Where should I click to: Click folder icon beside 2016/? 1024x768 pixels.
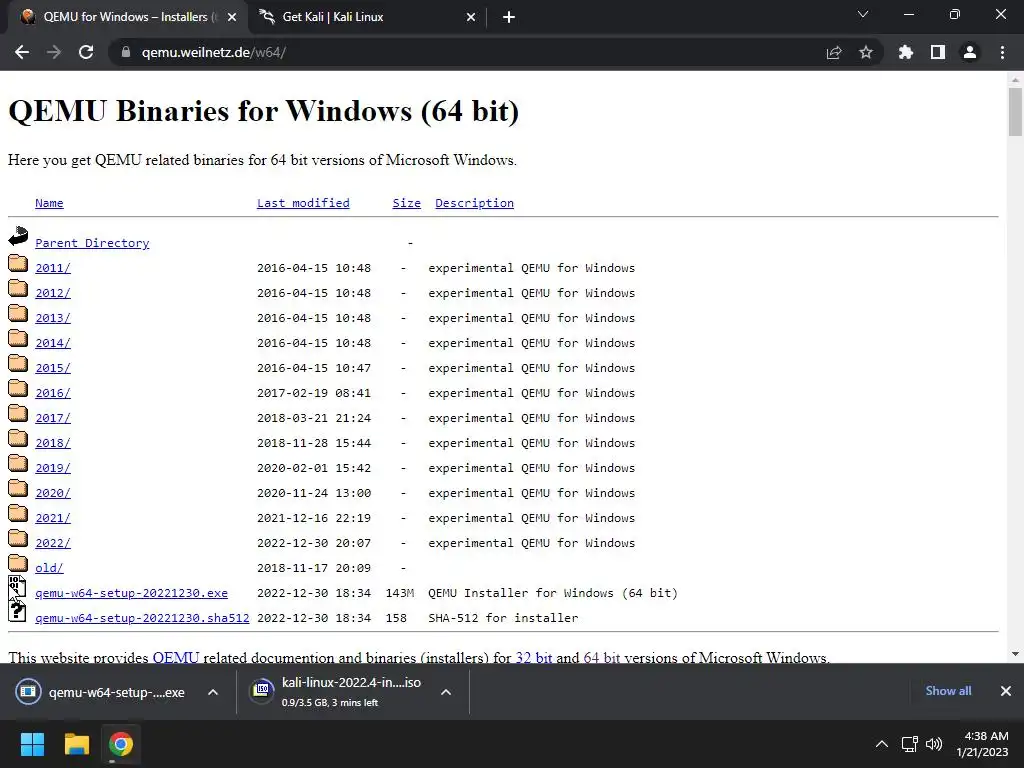18,388
